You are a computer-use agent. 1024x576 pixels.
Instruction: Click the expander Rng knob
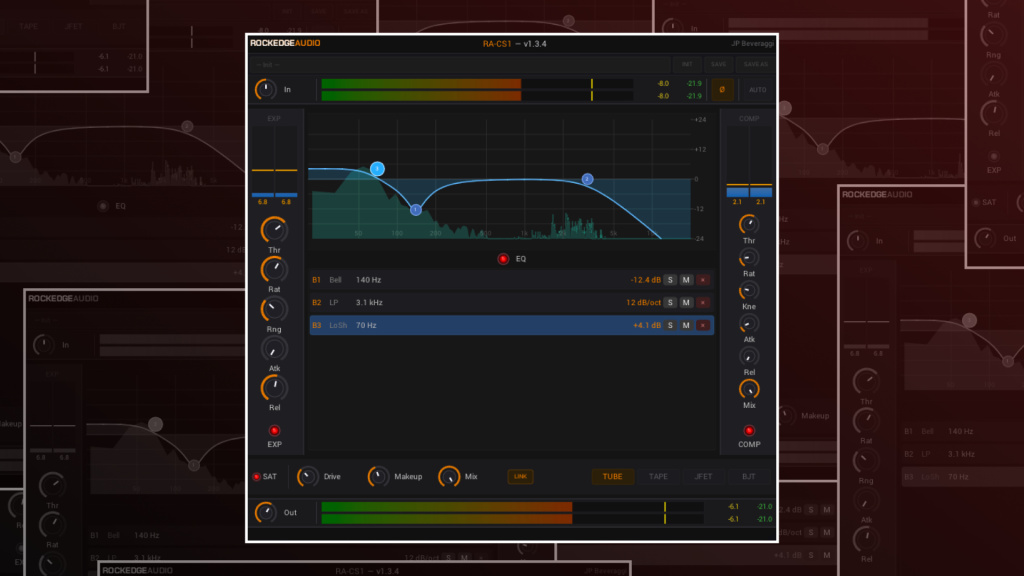pos(274,310)
